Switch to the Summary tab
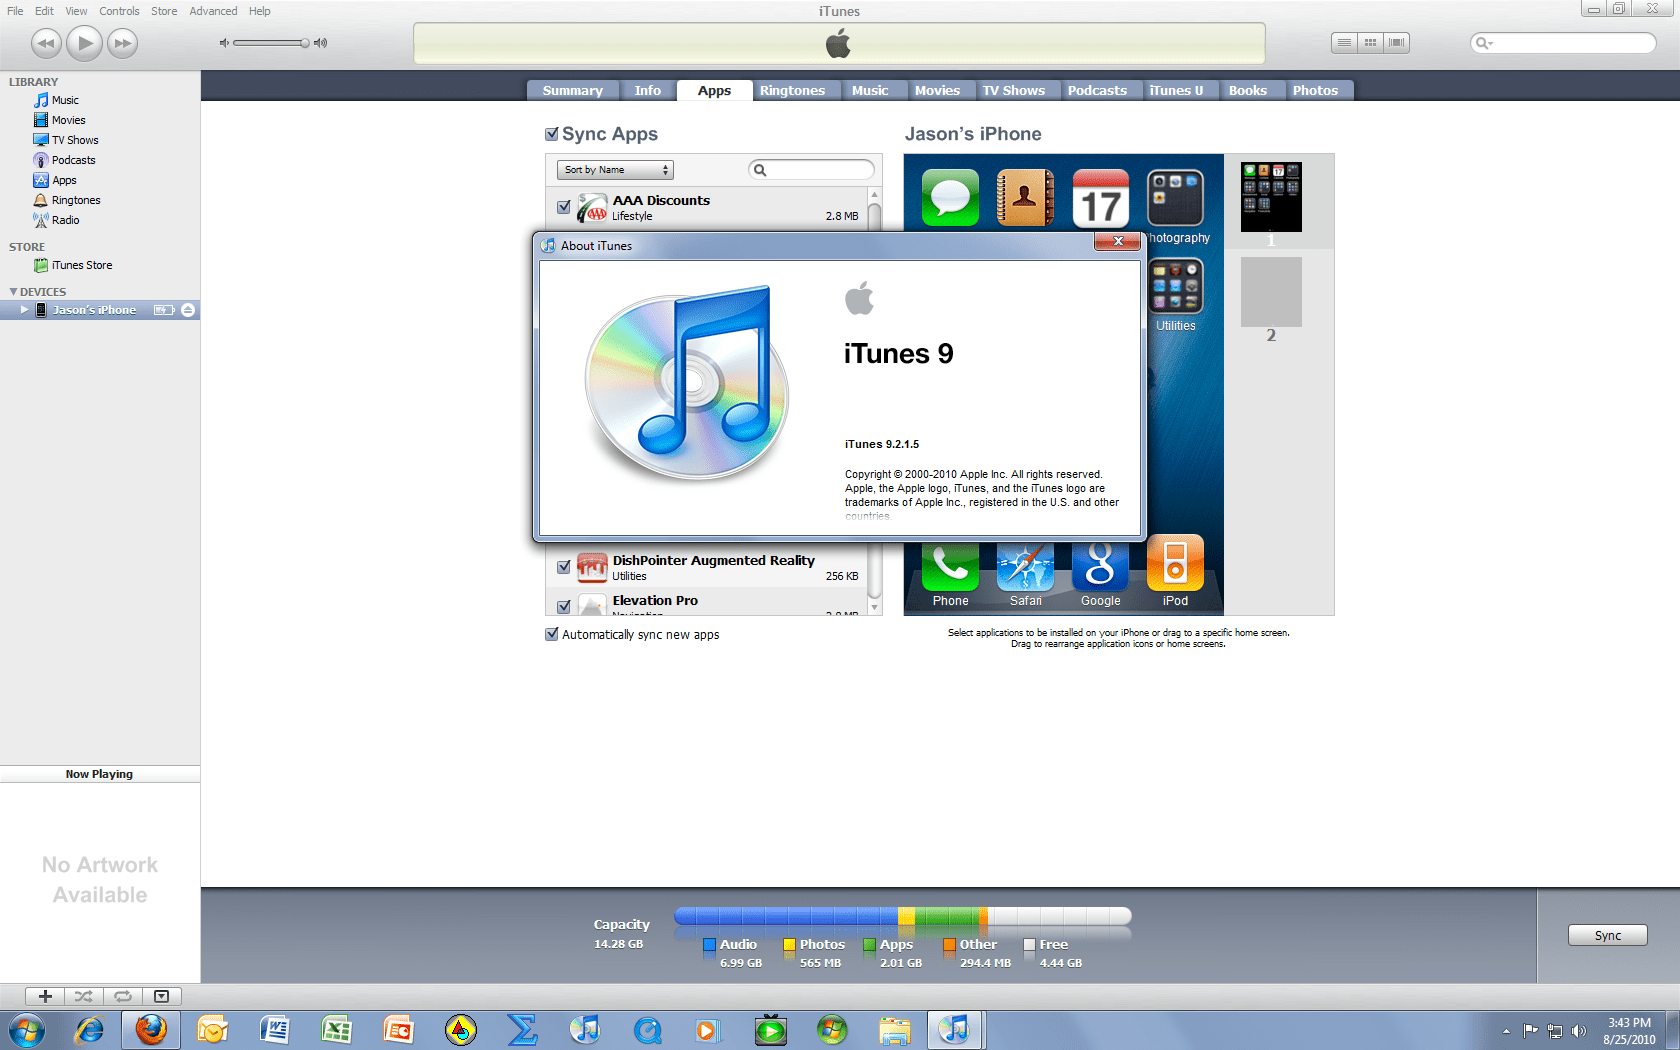Viewport: 1680px width, 1050px height. tap(572, 90)
